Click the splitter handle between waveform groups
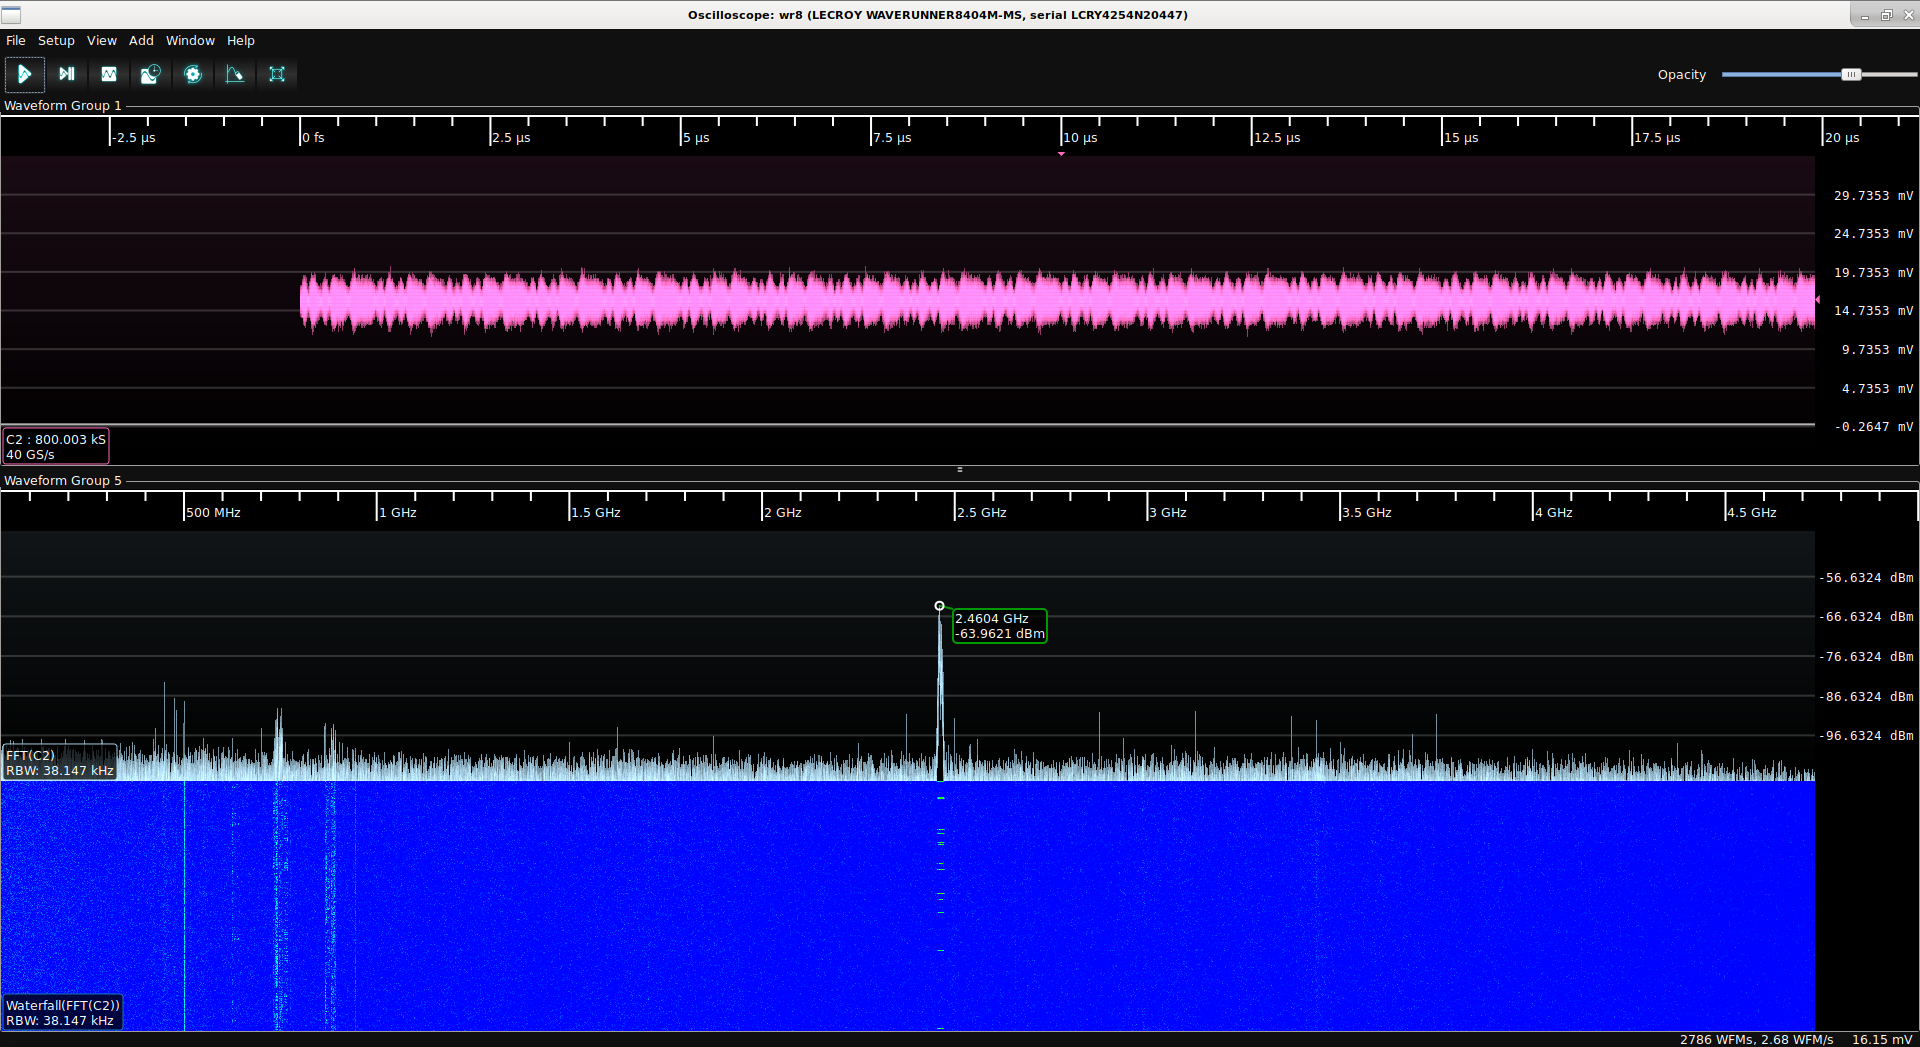The width and height of the screenshot is (1920, 1047). 960,469
